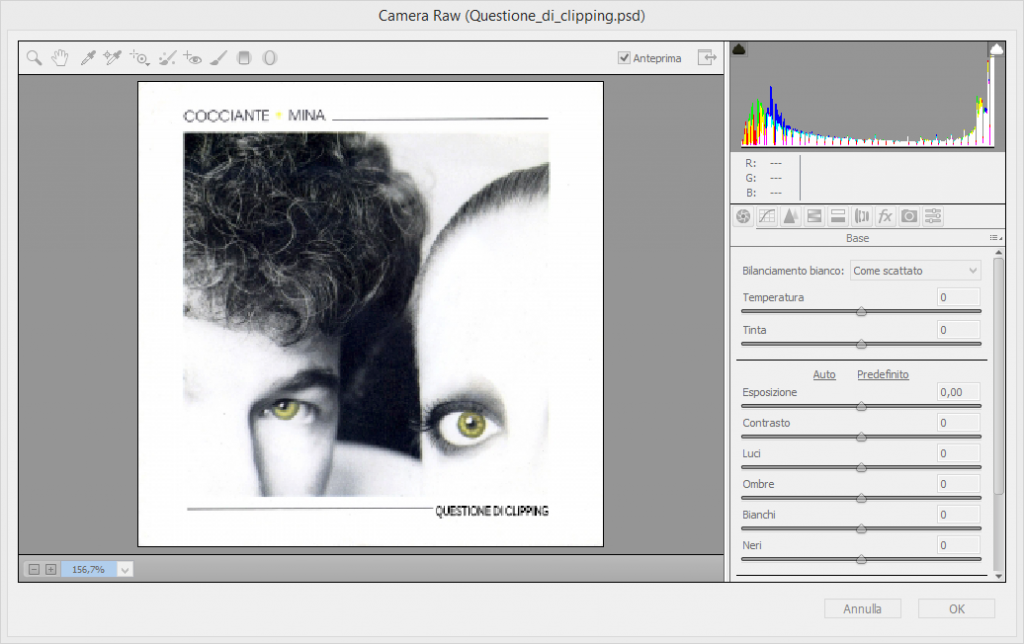Click the Ombre value field

click(959, 484)
